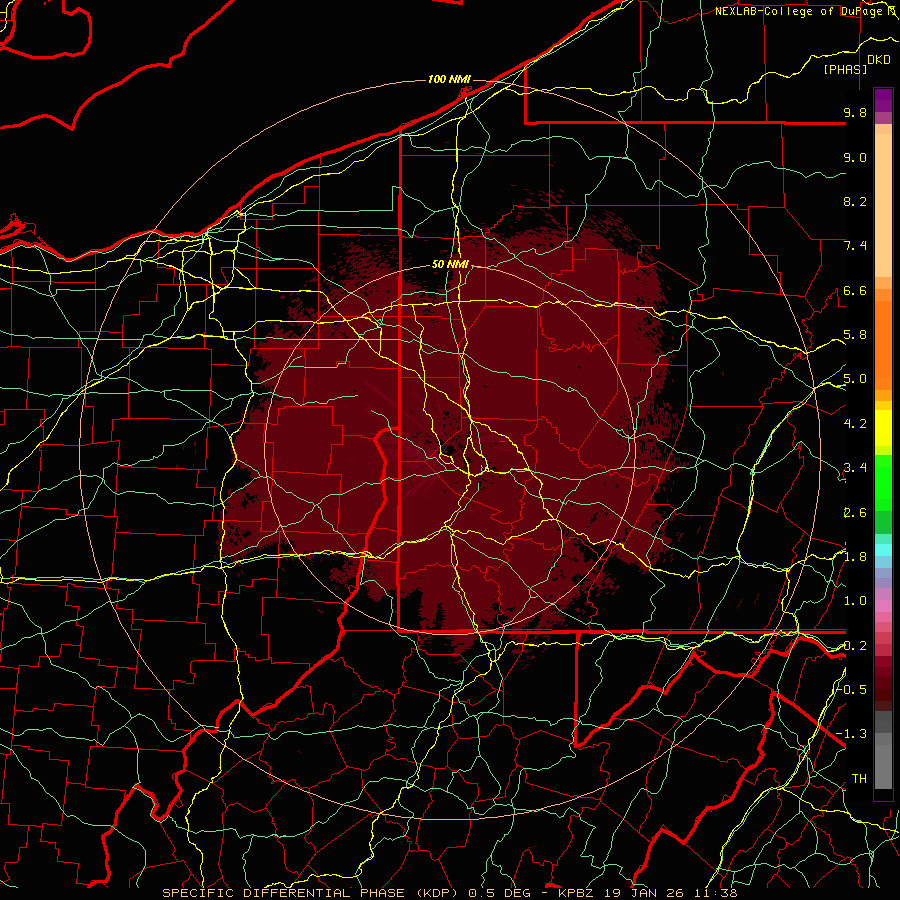Screen dimensions: 900x900
Task: Click the 100 NMI range ring label
Action: coord(449,79)
